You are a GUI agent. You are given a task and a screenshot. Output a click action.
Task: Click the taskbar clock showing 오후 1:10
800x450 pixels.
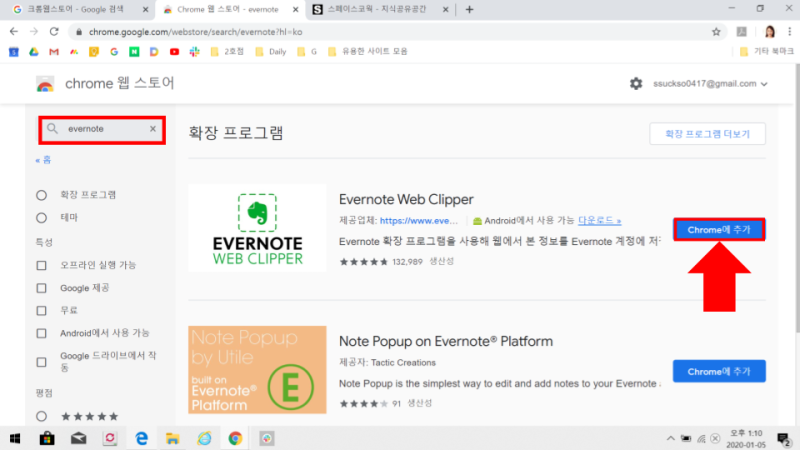[746, 439]
